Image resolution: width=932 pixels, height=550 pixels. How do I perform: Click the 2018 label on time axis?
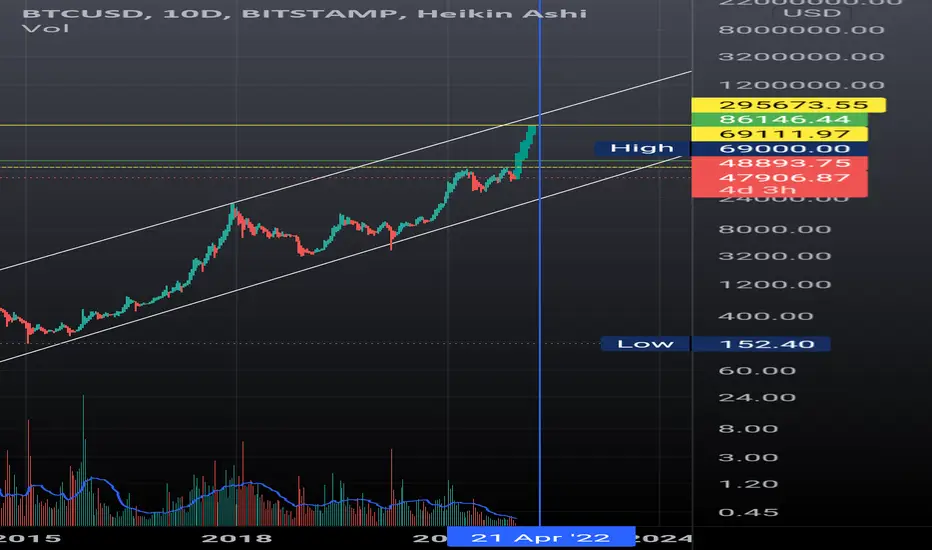coord(237,538)
